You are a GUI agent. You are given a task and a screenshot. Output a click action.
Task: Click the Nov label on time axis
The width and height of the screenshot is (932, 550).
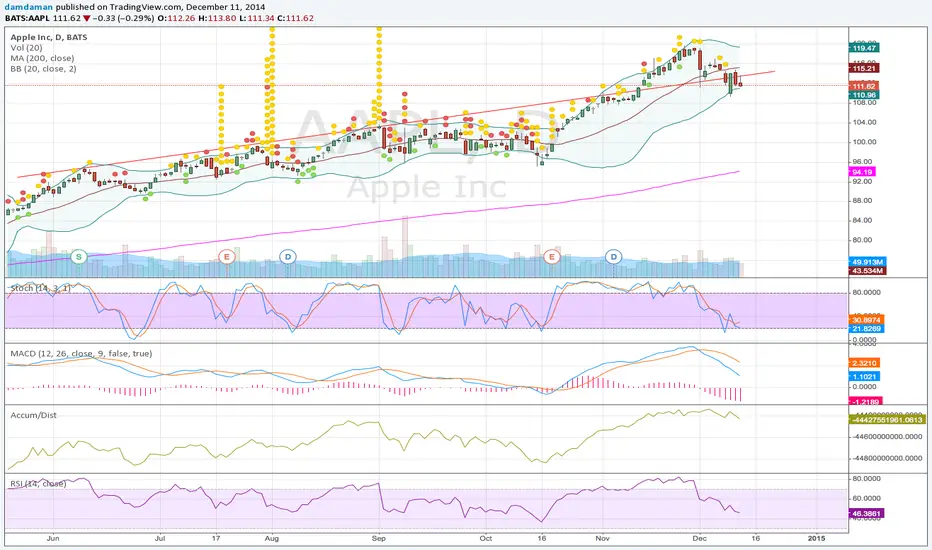603,538
